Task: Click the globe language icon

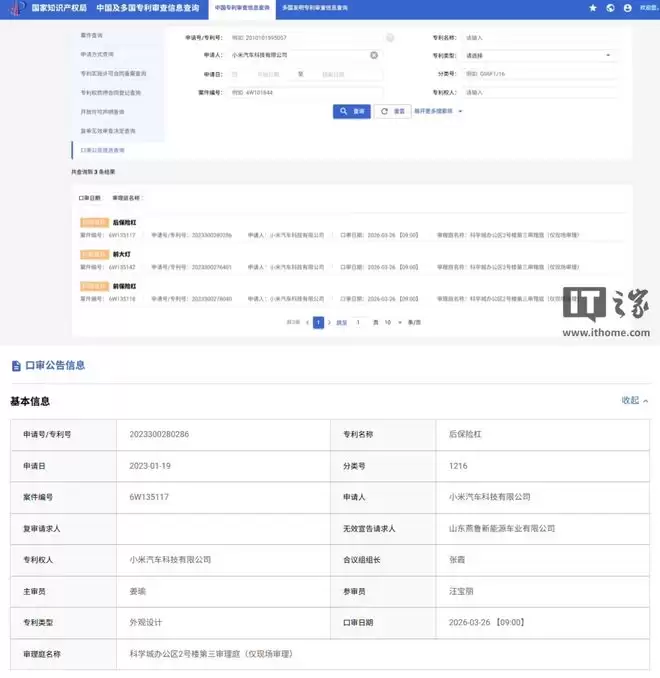Action: (610, 7)
